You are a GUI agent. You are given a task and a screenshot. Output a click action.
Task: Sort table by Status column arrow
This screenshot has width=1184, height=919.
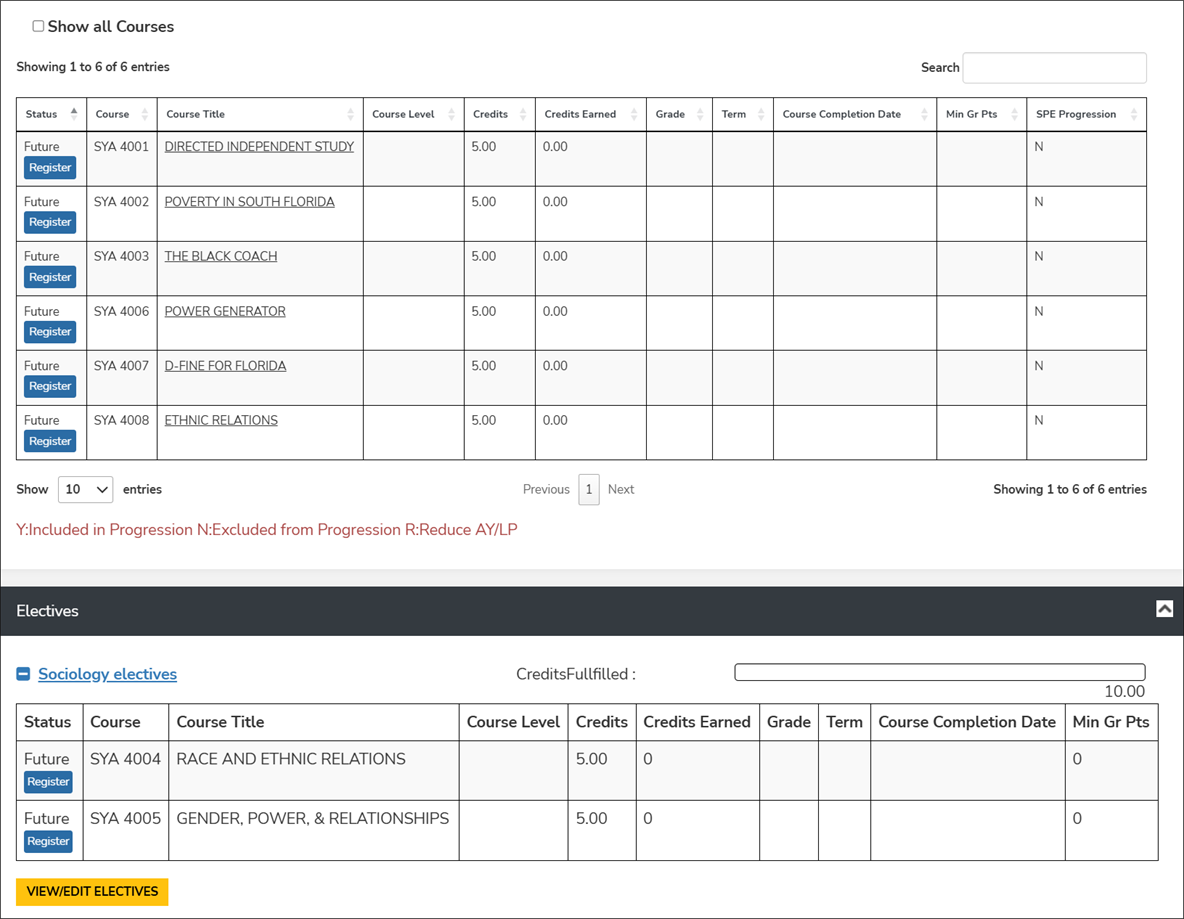click(74, 114)
